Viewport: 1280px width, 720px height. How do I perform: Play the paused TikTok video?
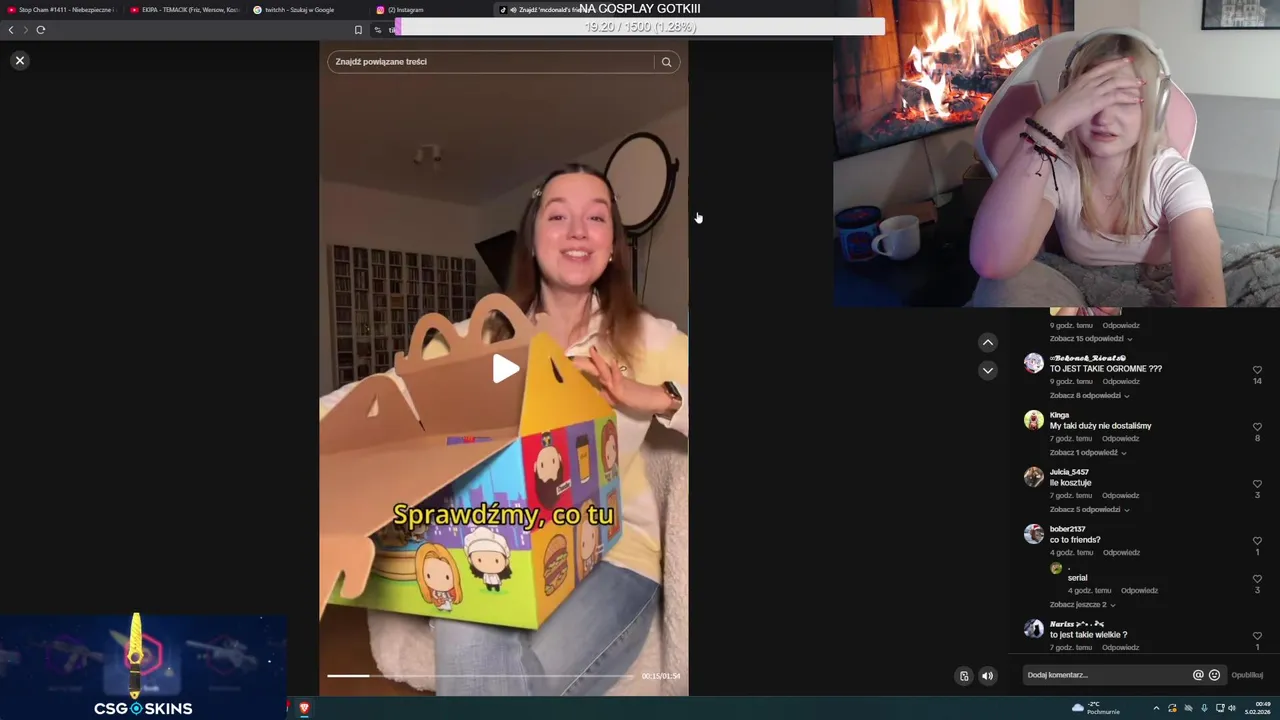click(x=505, y=369)
